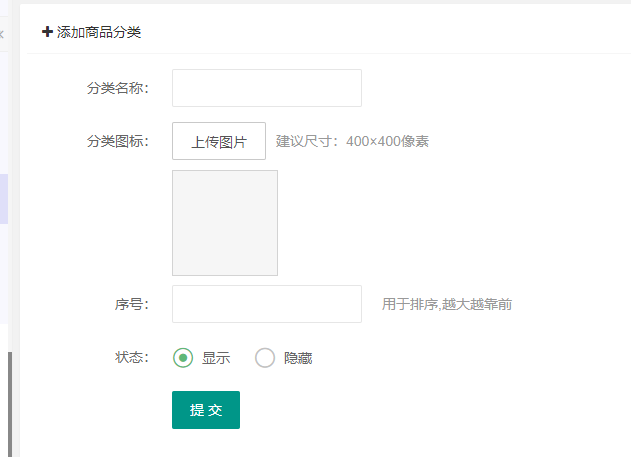Click the 建议尺寸 400×400像素 hint text
The height and width of the screenshot is (457, 631).
click(352, 141)
